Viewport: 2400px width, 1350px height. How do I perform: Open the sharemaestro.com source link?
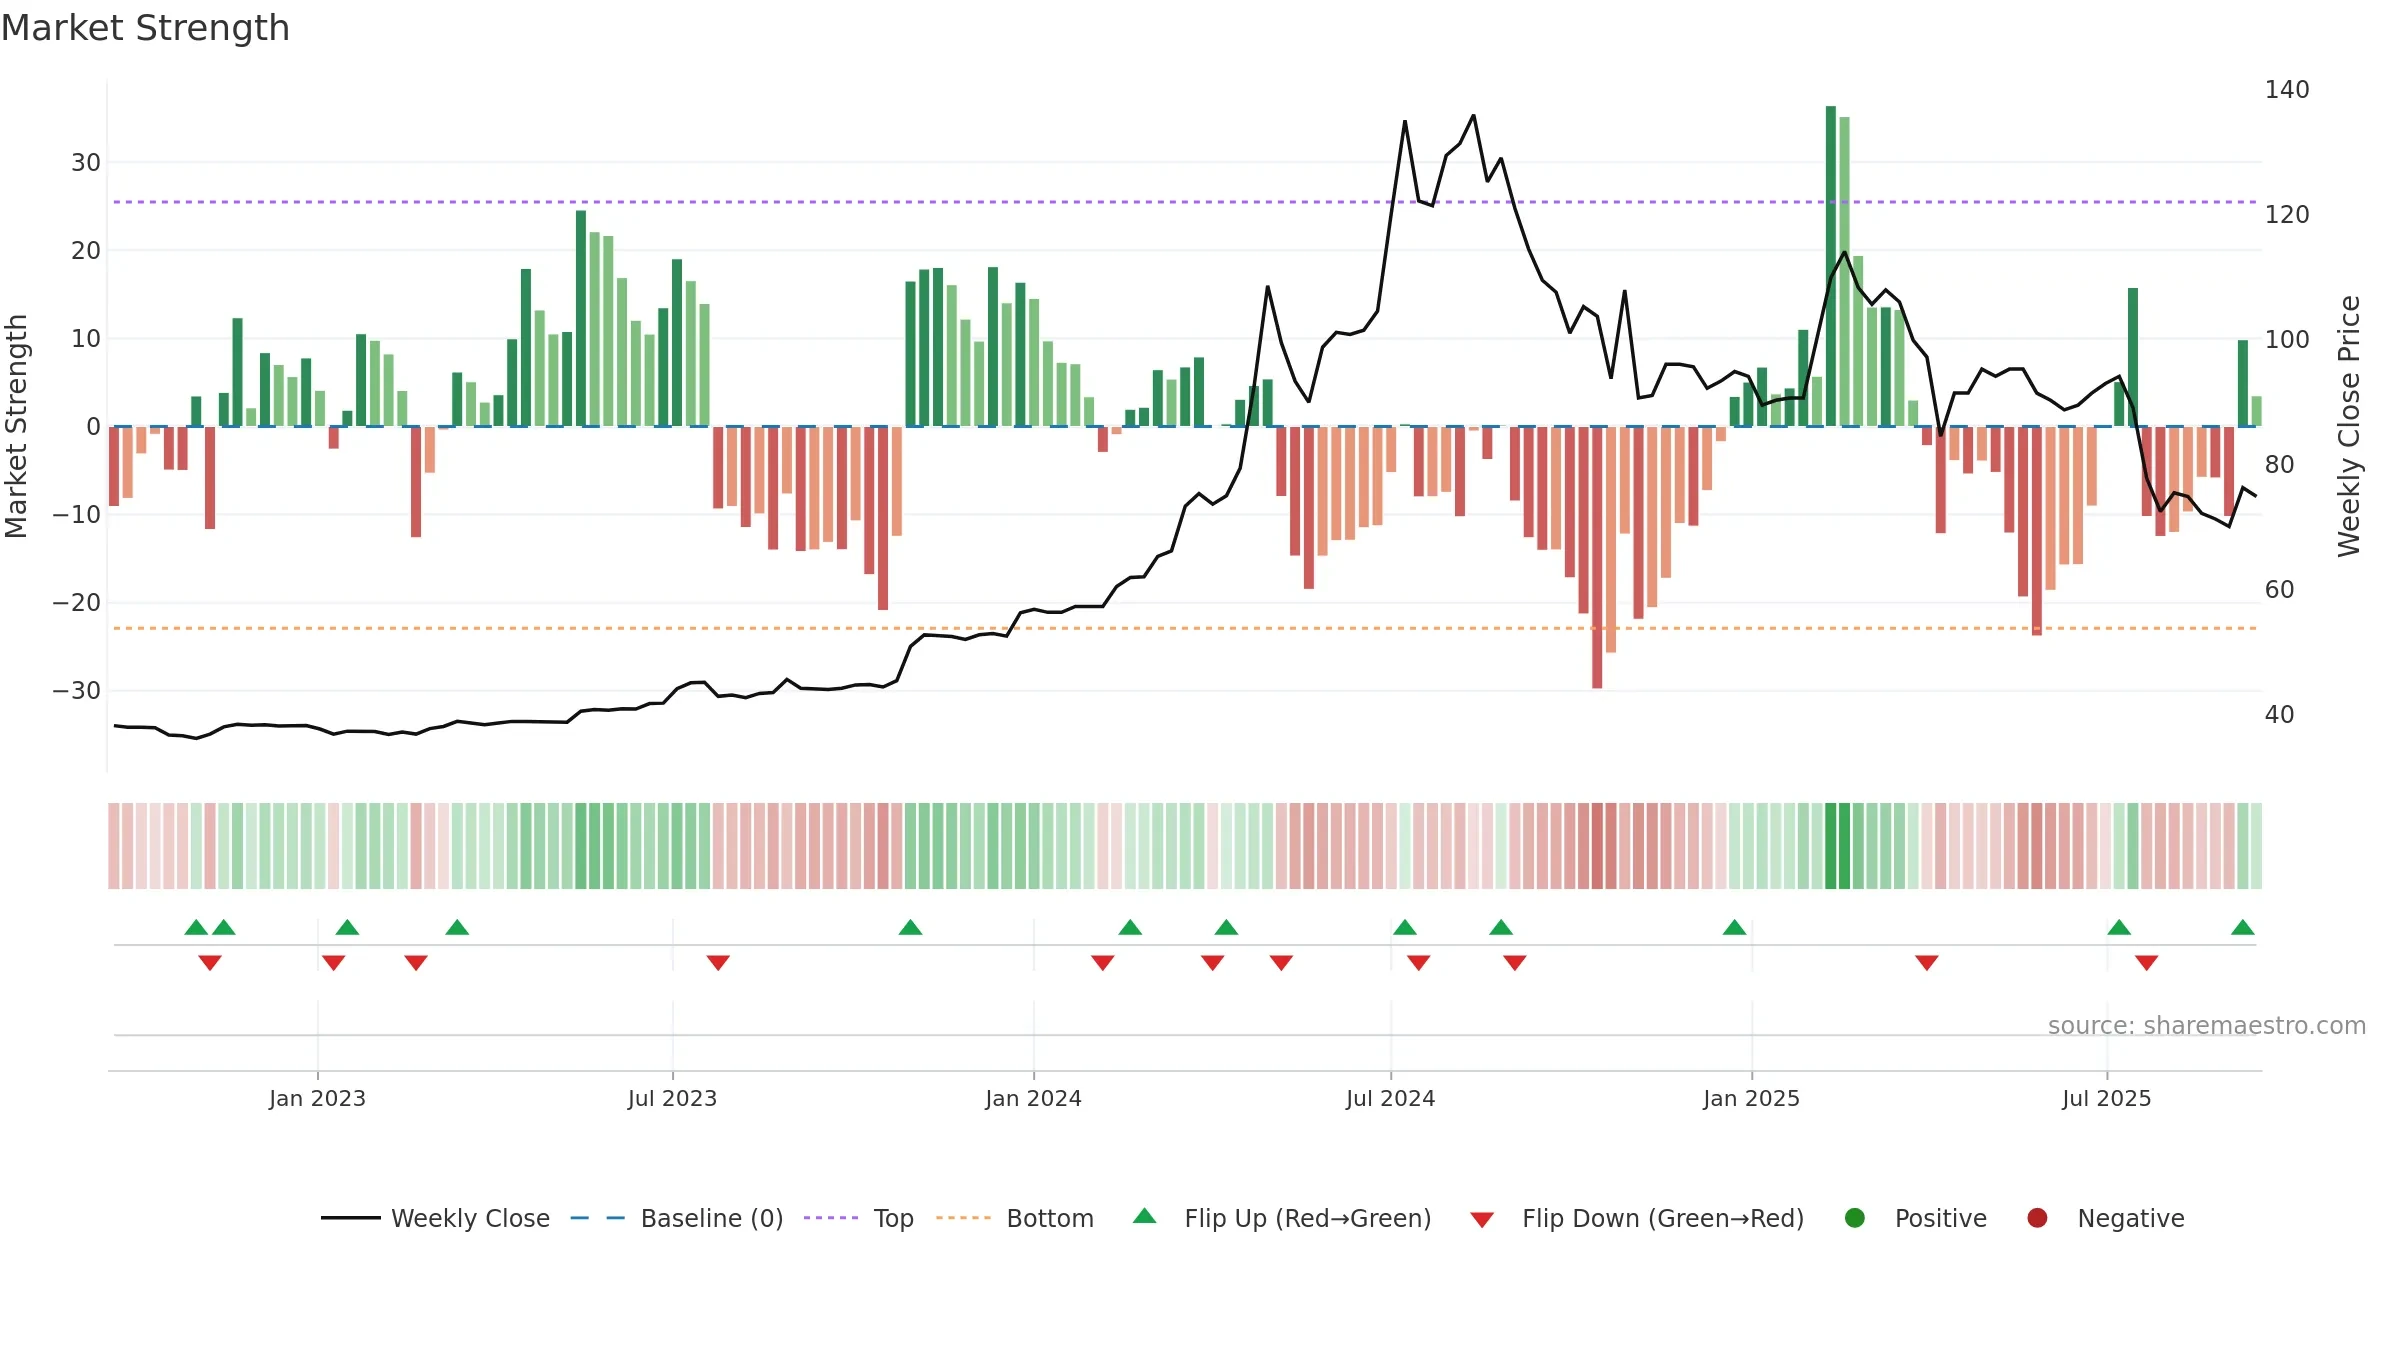[2206, 1025]
